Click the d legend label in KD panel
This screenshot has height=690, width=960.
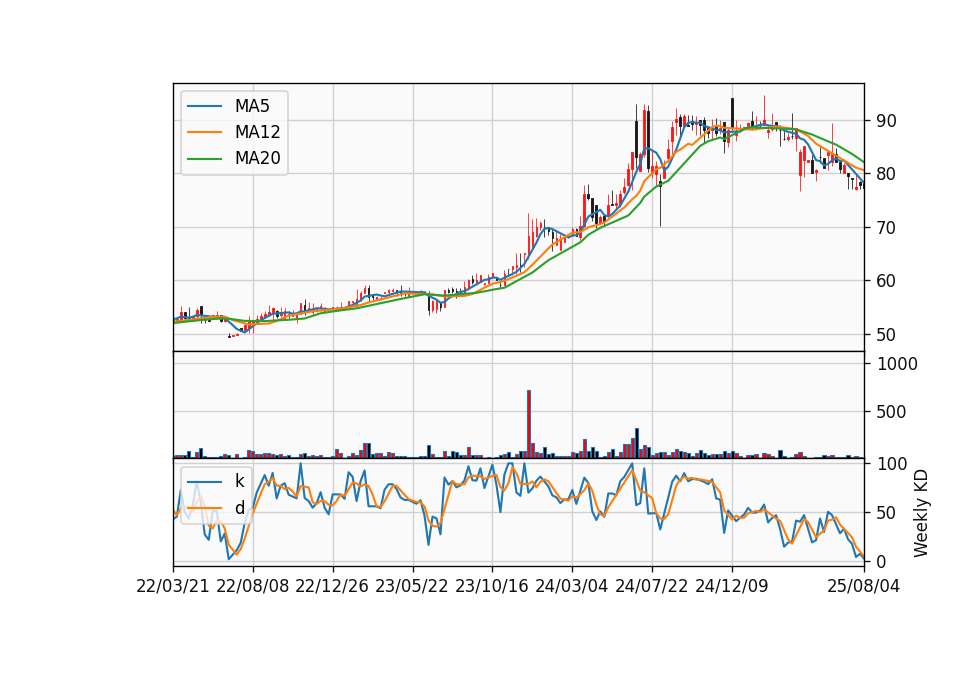[x=239, y=508]
